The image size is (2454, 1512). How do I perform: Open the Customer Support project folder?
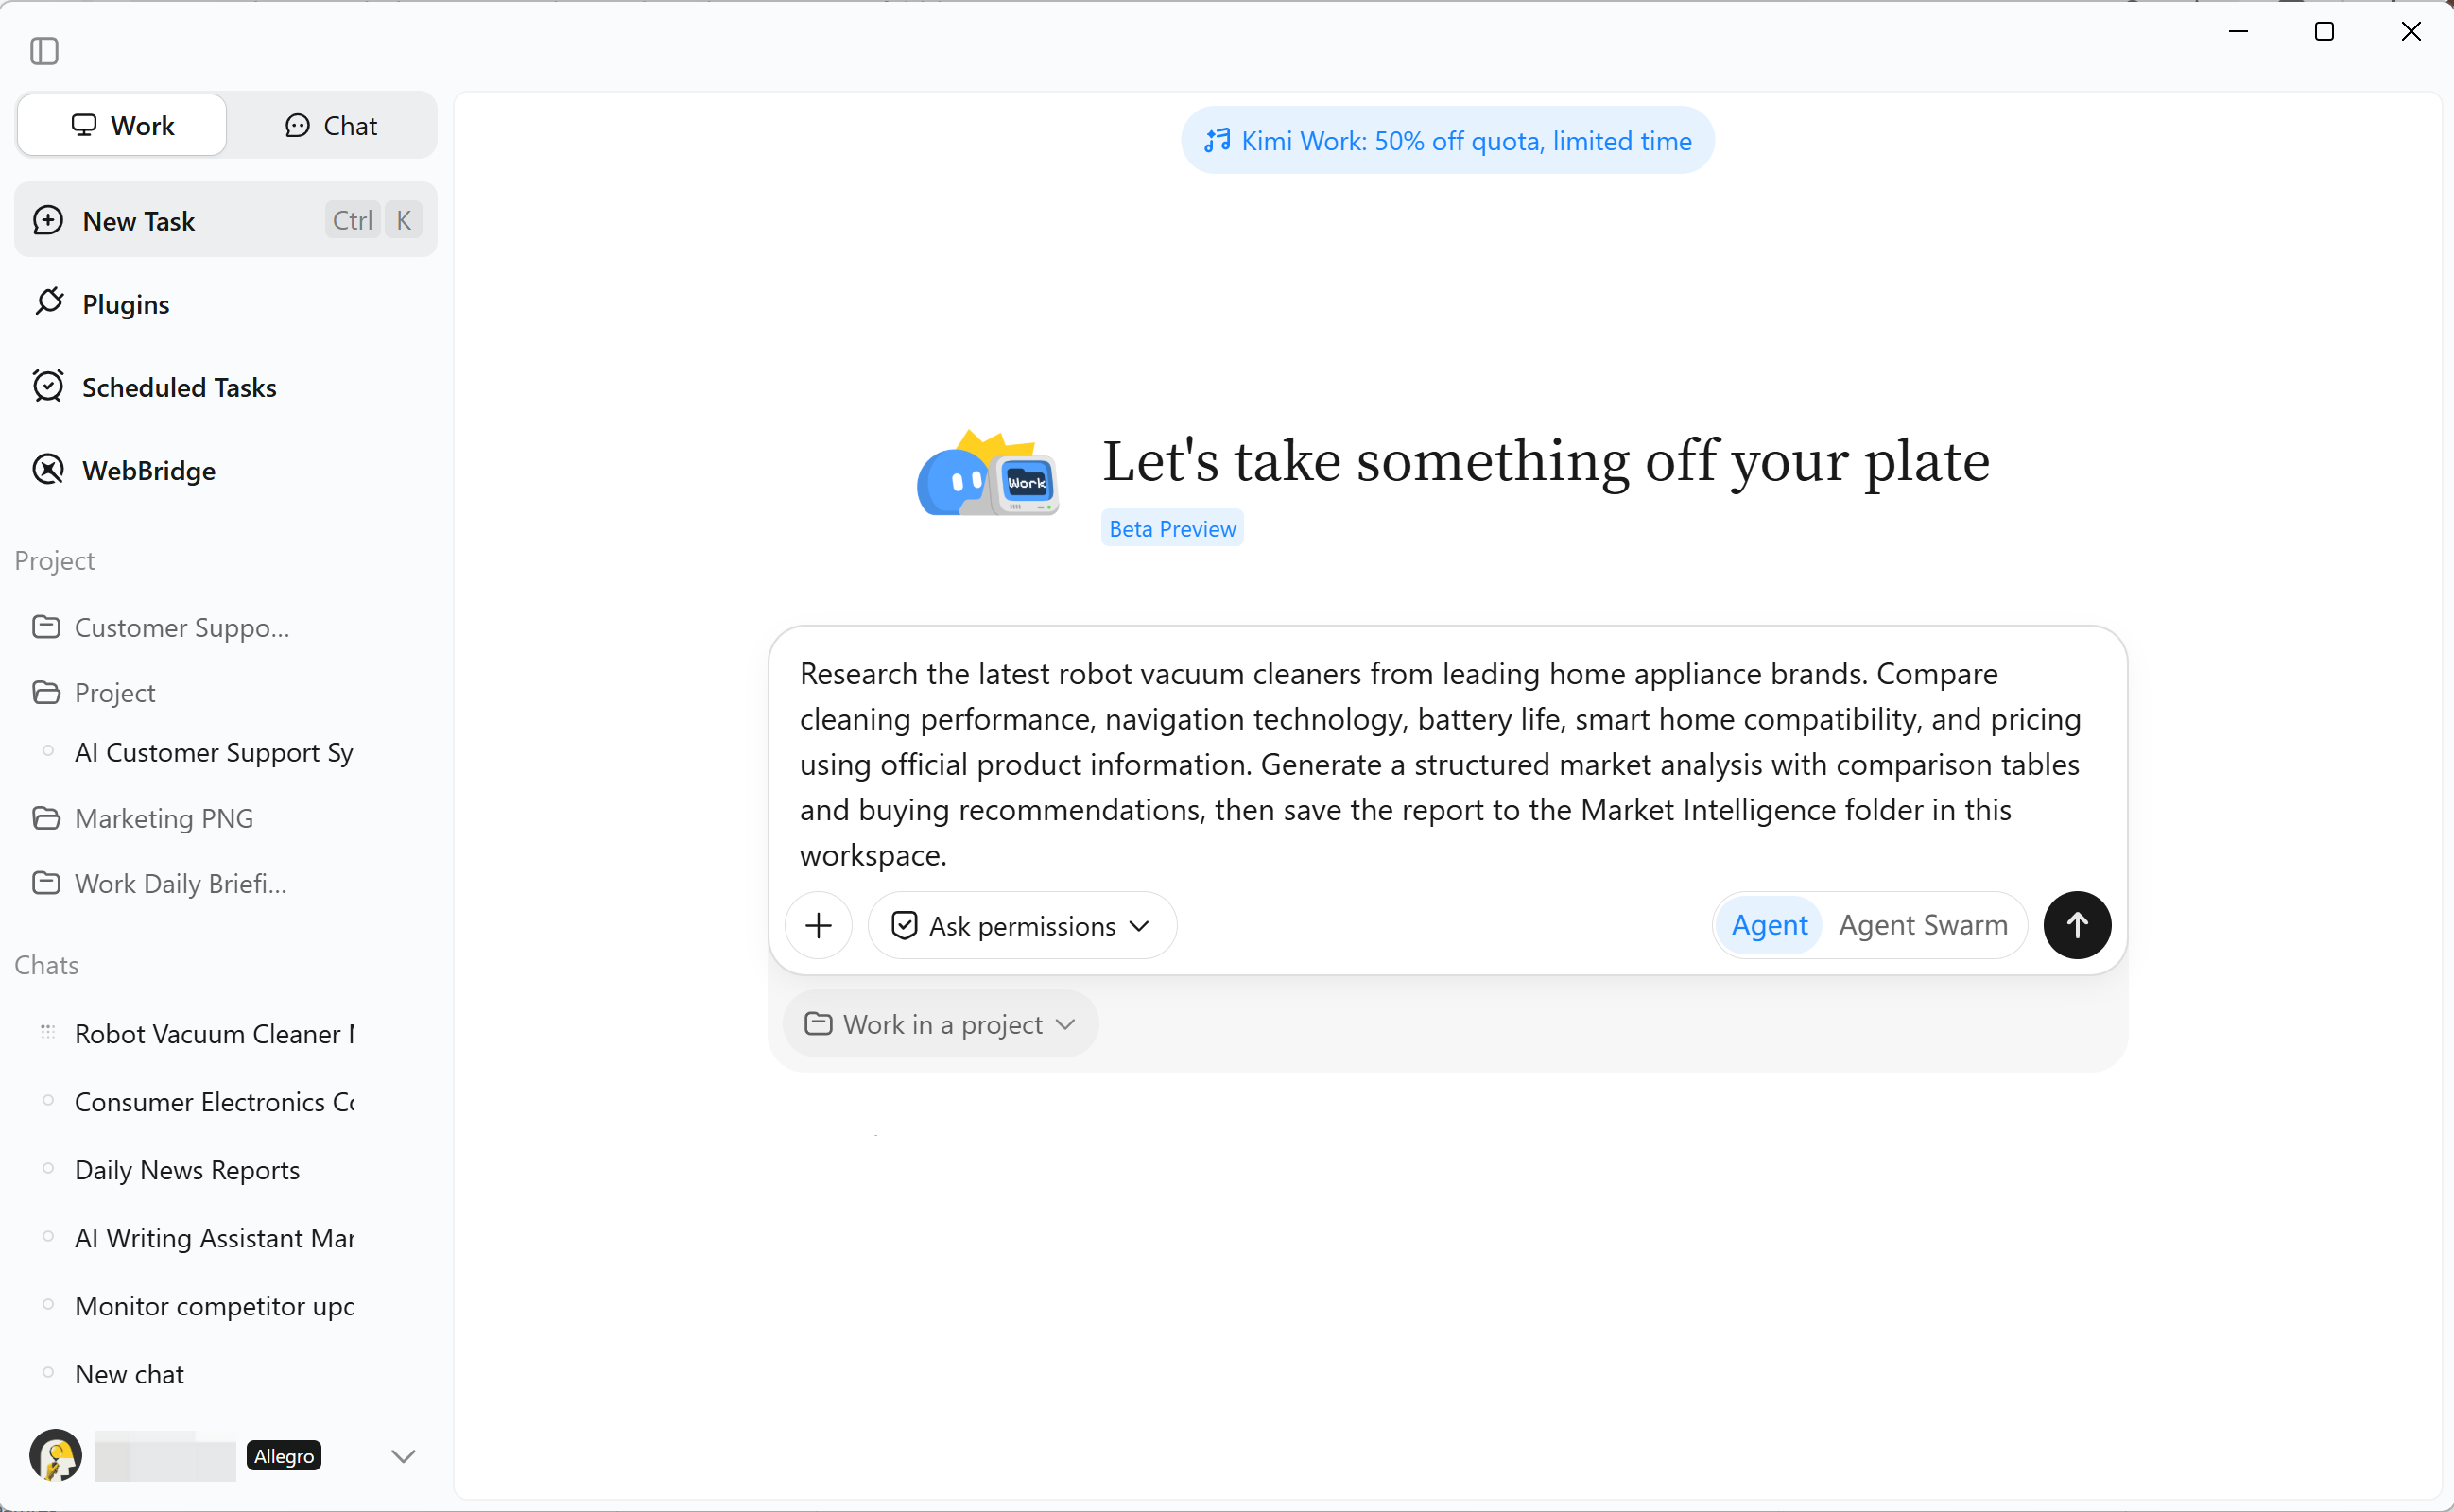(x=162, y=627)
